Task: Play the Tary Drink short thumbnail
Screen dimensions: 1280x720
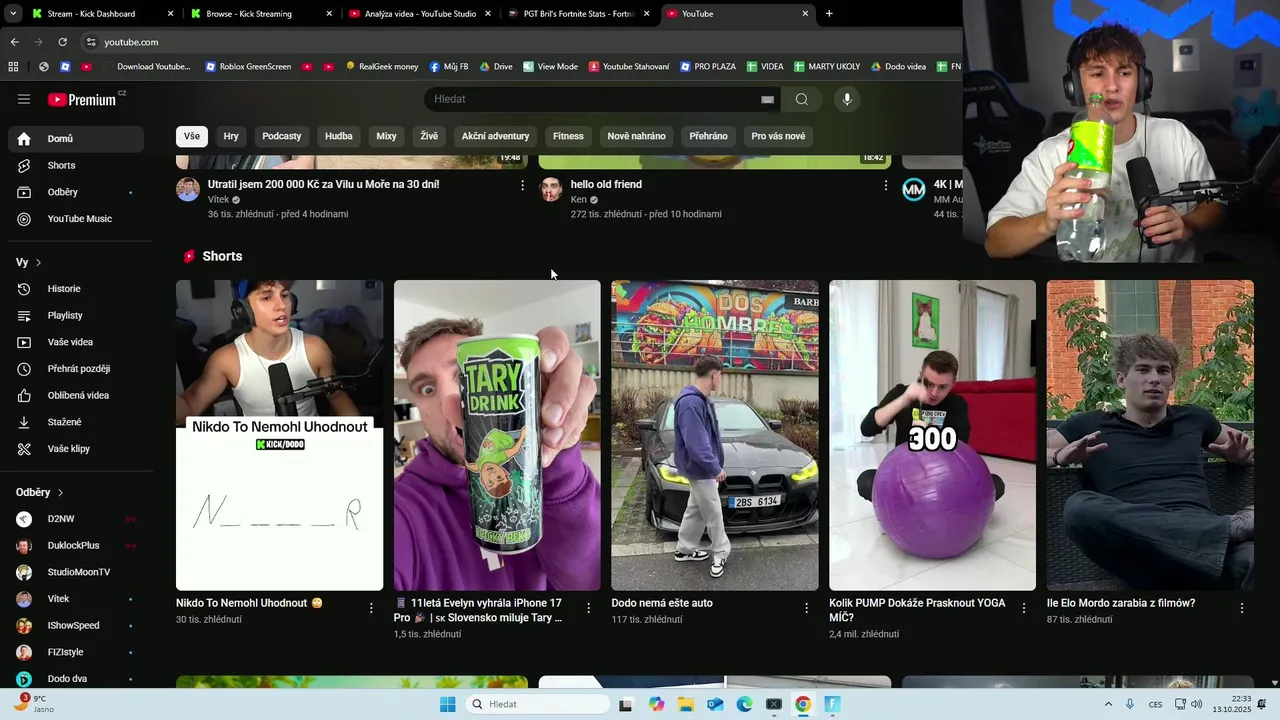Action: [x=497, y=435]
